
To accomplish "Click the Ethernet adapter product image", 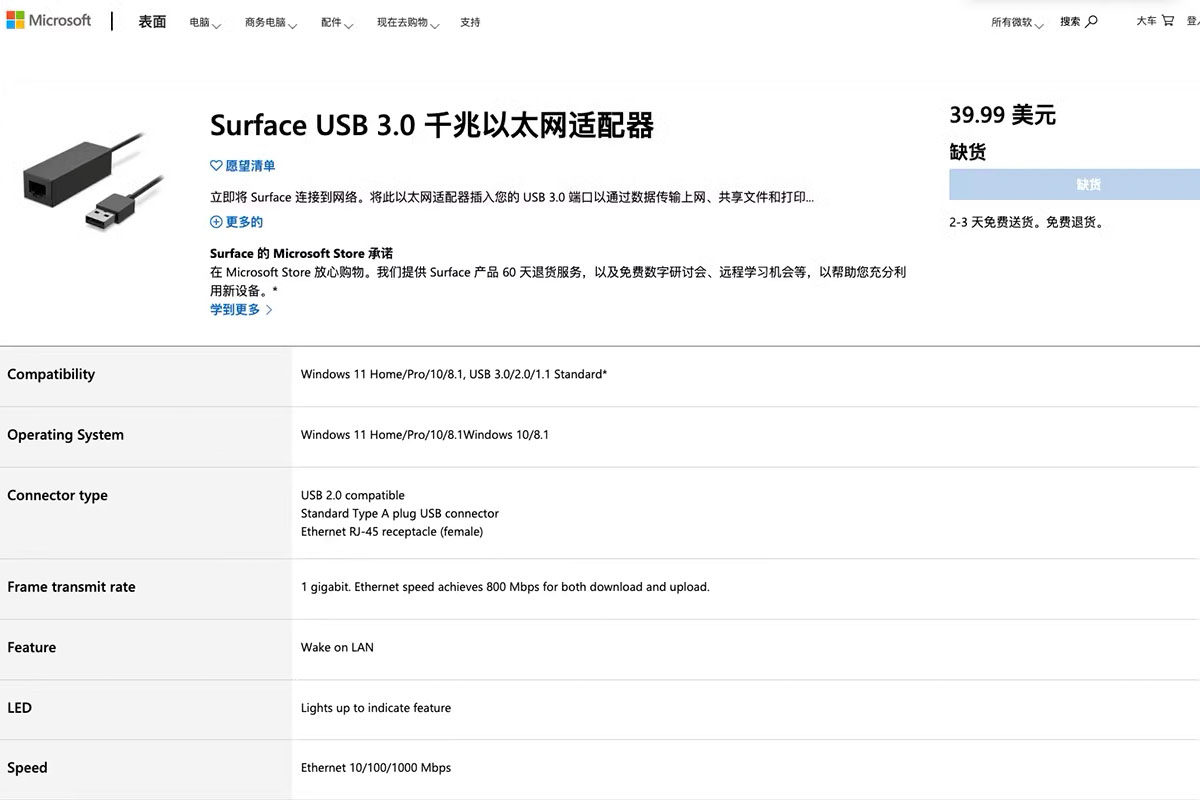I will tap(93, 182).
